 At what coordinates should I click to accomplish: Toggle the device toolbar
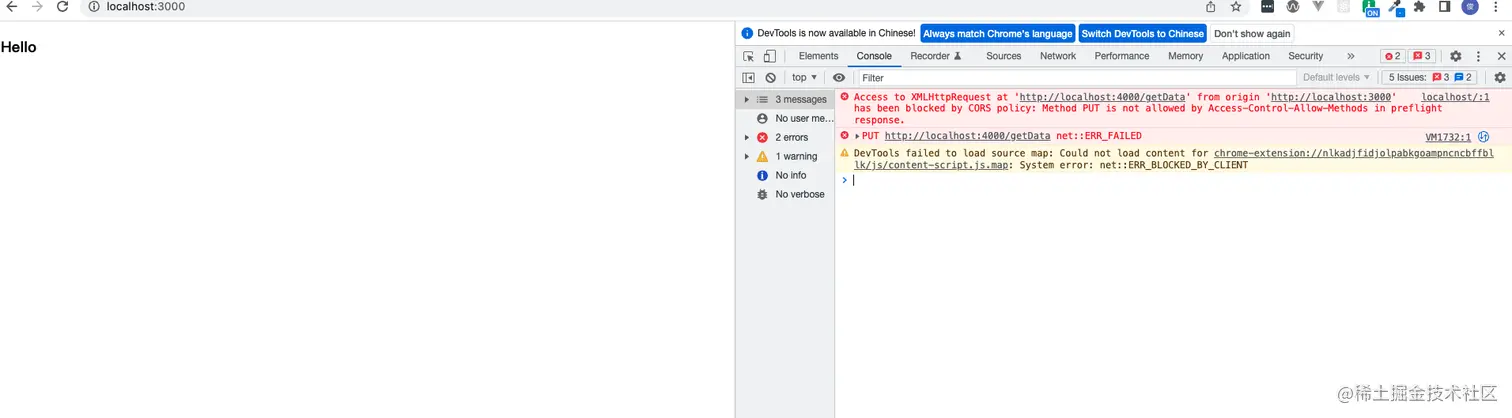coord(769,56)
